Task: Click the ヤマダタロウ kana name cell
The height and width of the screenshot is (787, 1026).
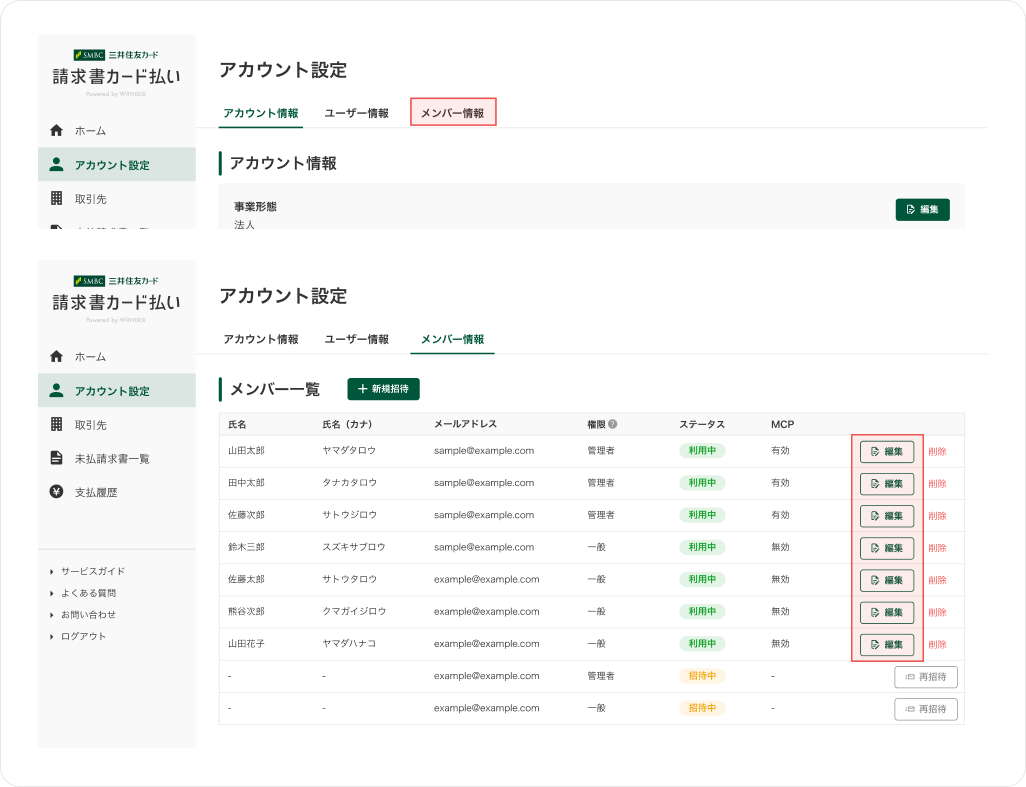Action: pyautogui.click(x=349, y=450)
